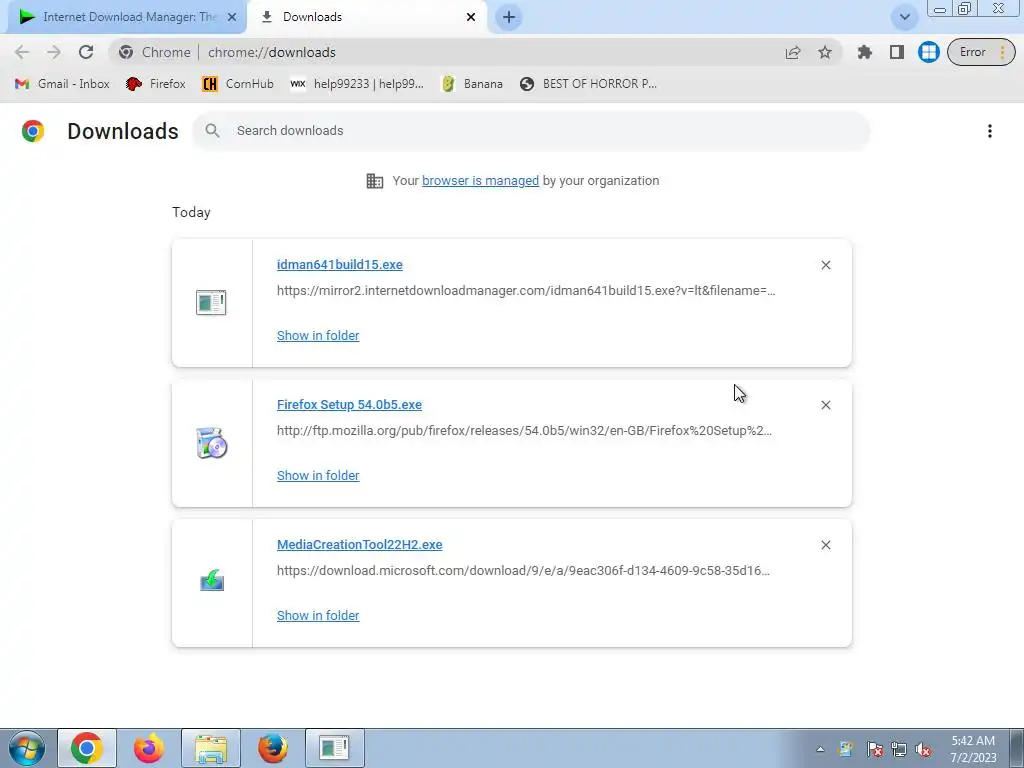Click the browser forward arrow
Viewport: 1024px width, 768px height.
pyautogui.click(x=54, y=52)
